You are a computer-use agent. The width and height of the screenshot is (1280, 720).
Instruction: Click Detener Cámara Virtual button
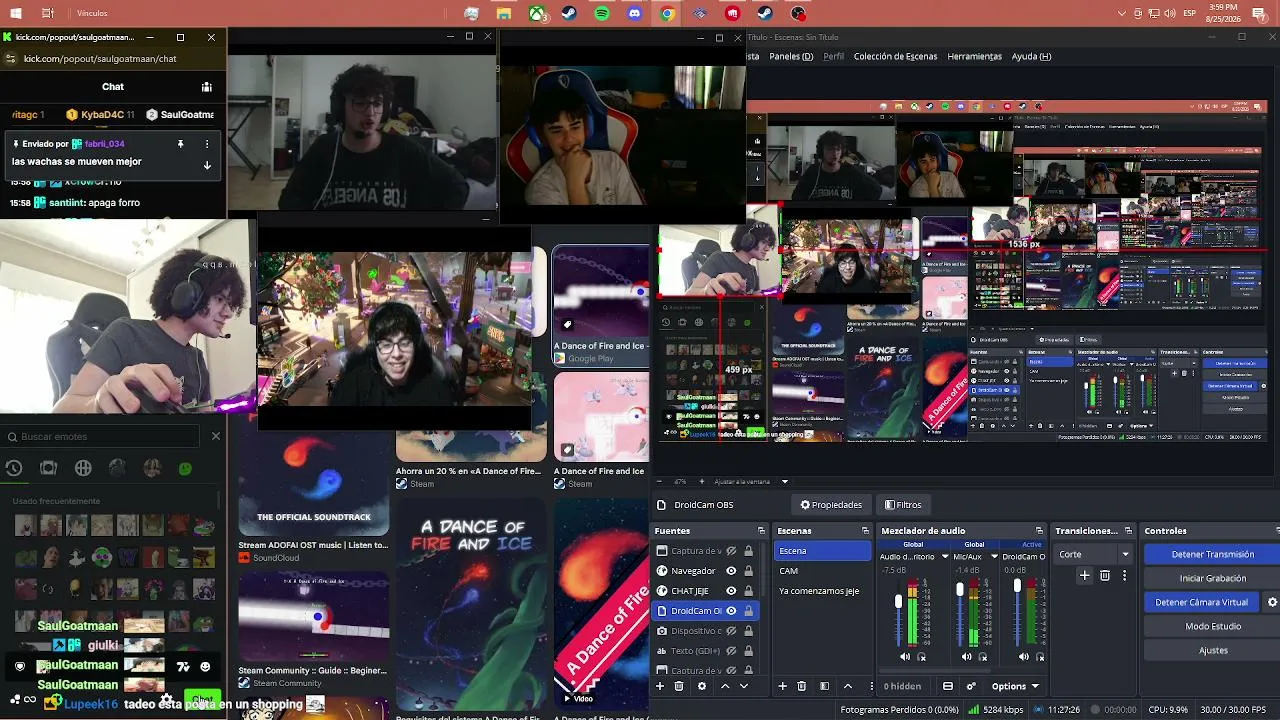coord(1202,602)
